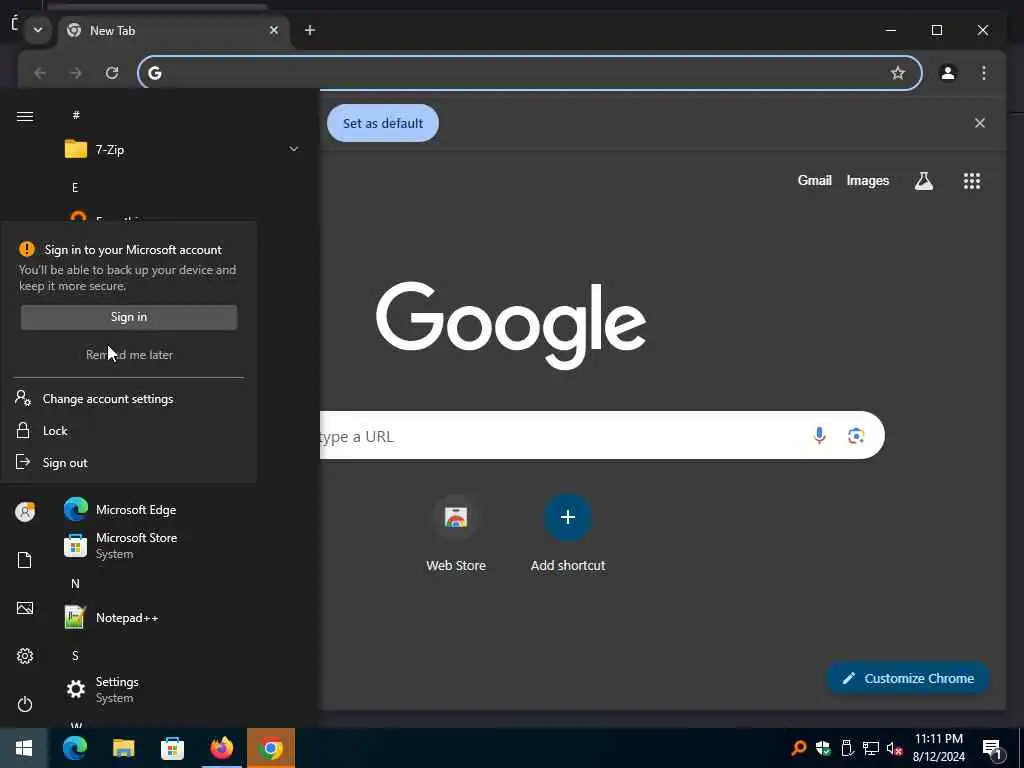Open a new tab with plus button
Viewport: 1024px width, 768px height.
310,30
